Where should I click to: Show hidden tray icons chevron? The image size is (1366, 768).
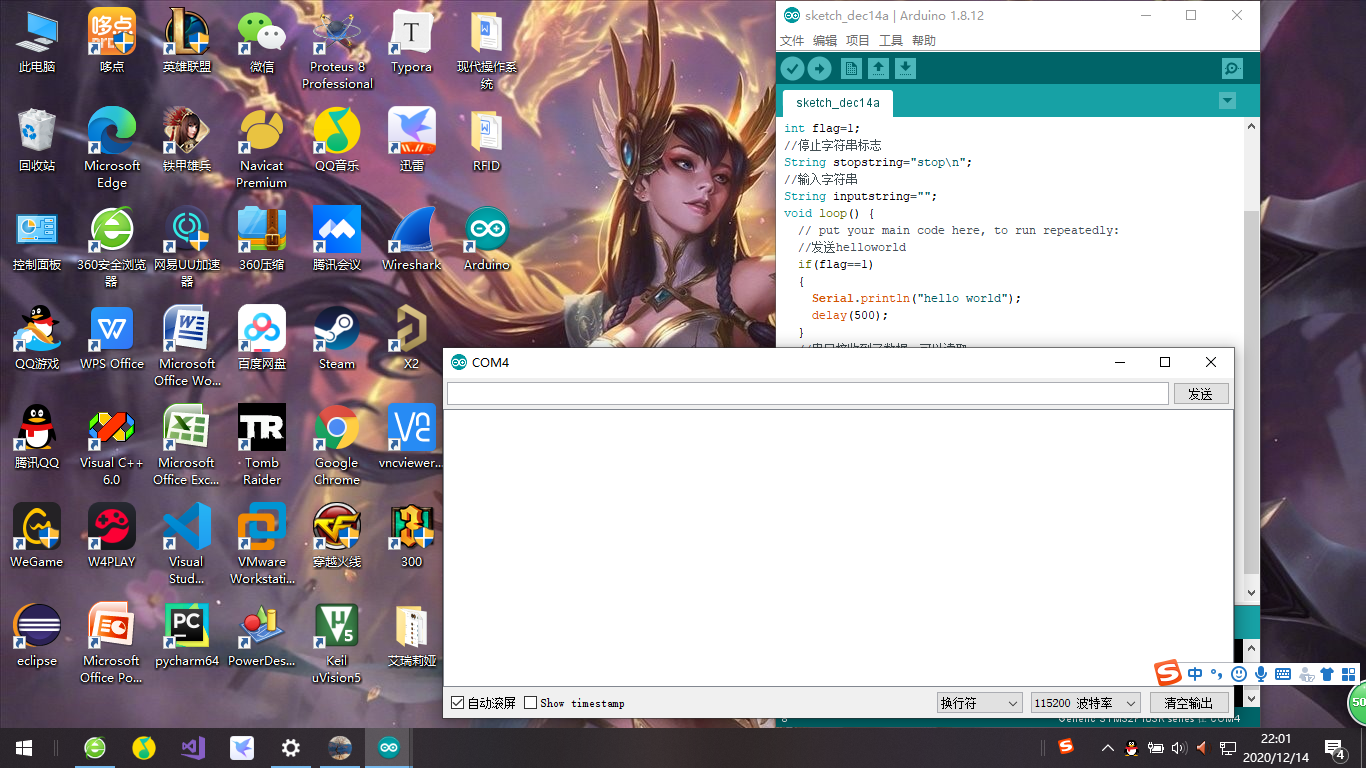[x=1107, y=747]
